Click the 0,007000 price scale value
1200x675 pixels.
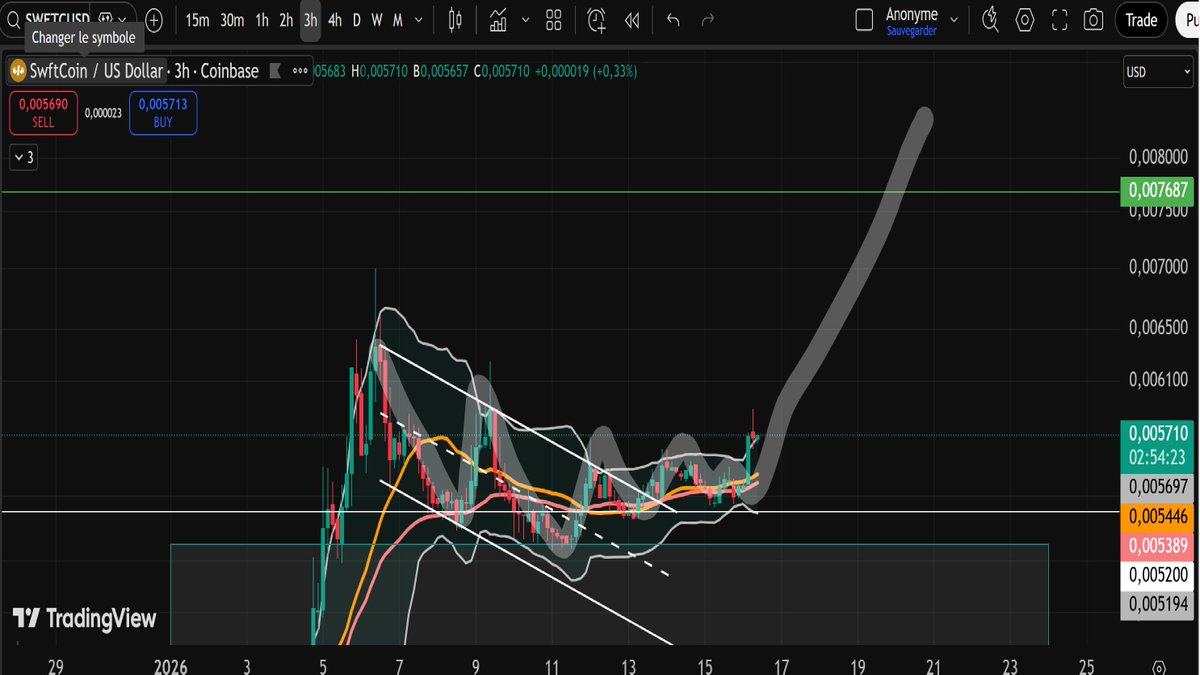pos(1159,267)
